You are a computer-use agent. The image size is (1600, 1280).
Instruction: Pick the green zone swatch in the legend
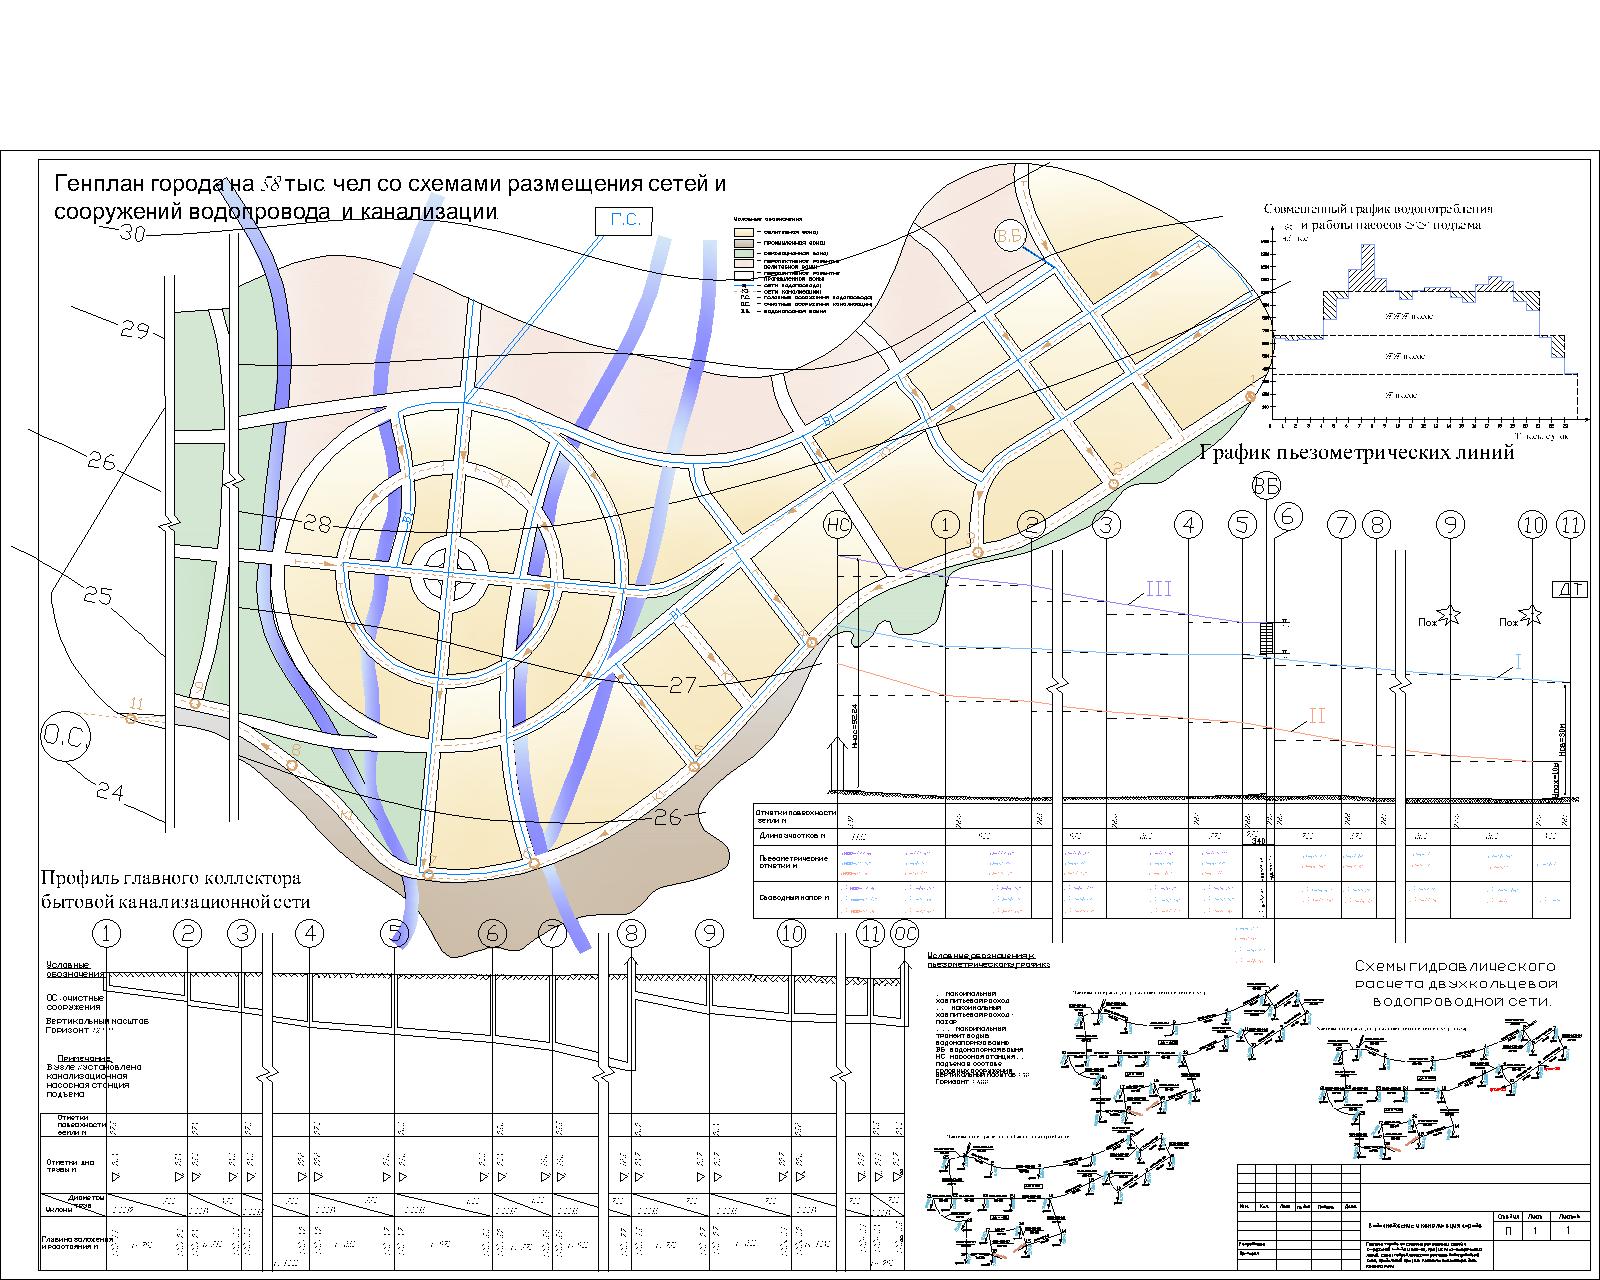coord(743,254)
